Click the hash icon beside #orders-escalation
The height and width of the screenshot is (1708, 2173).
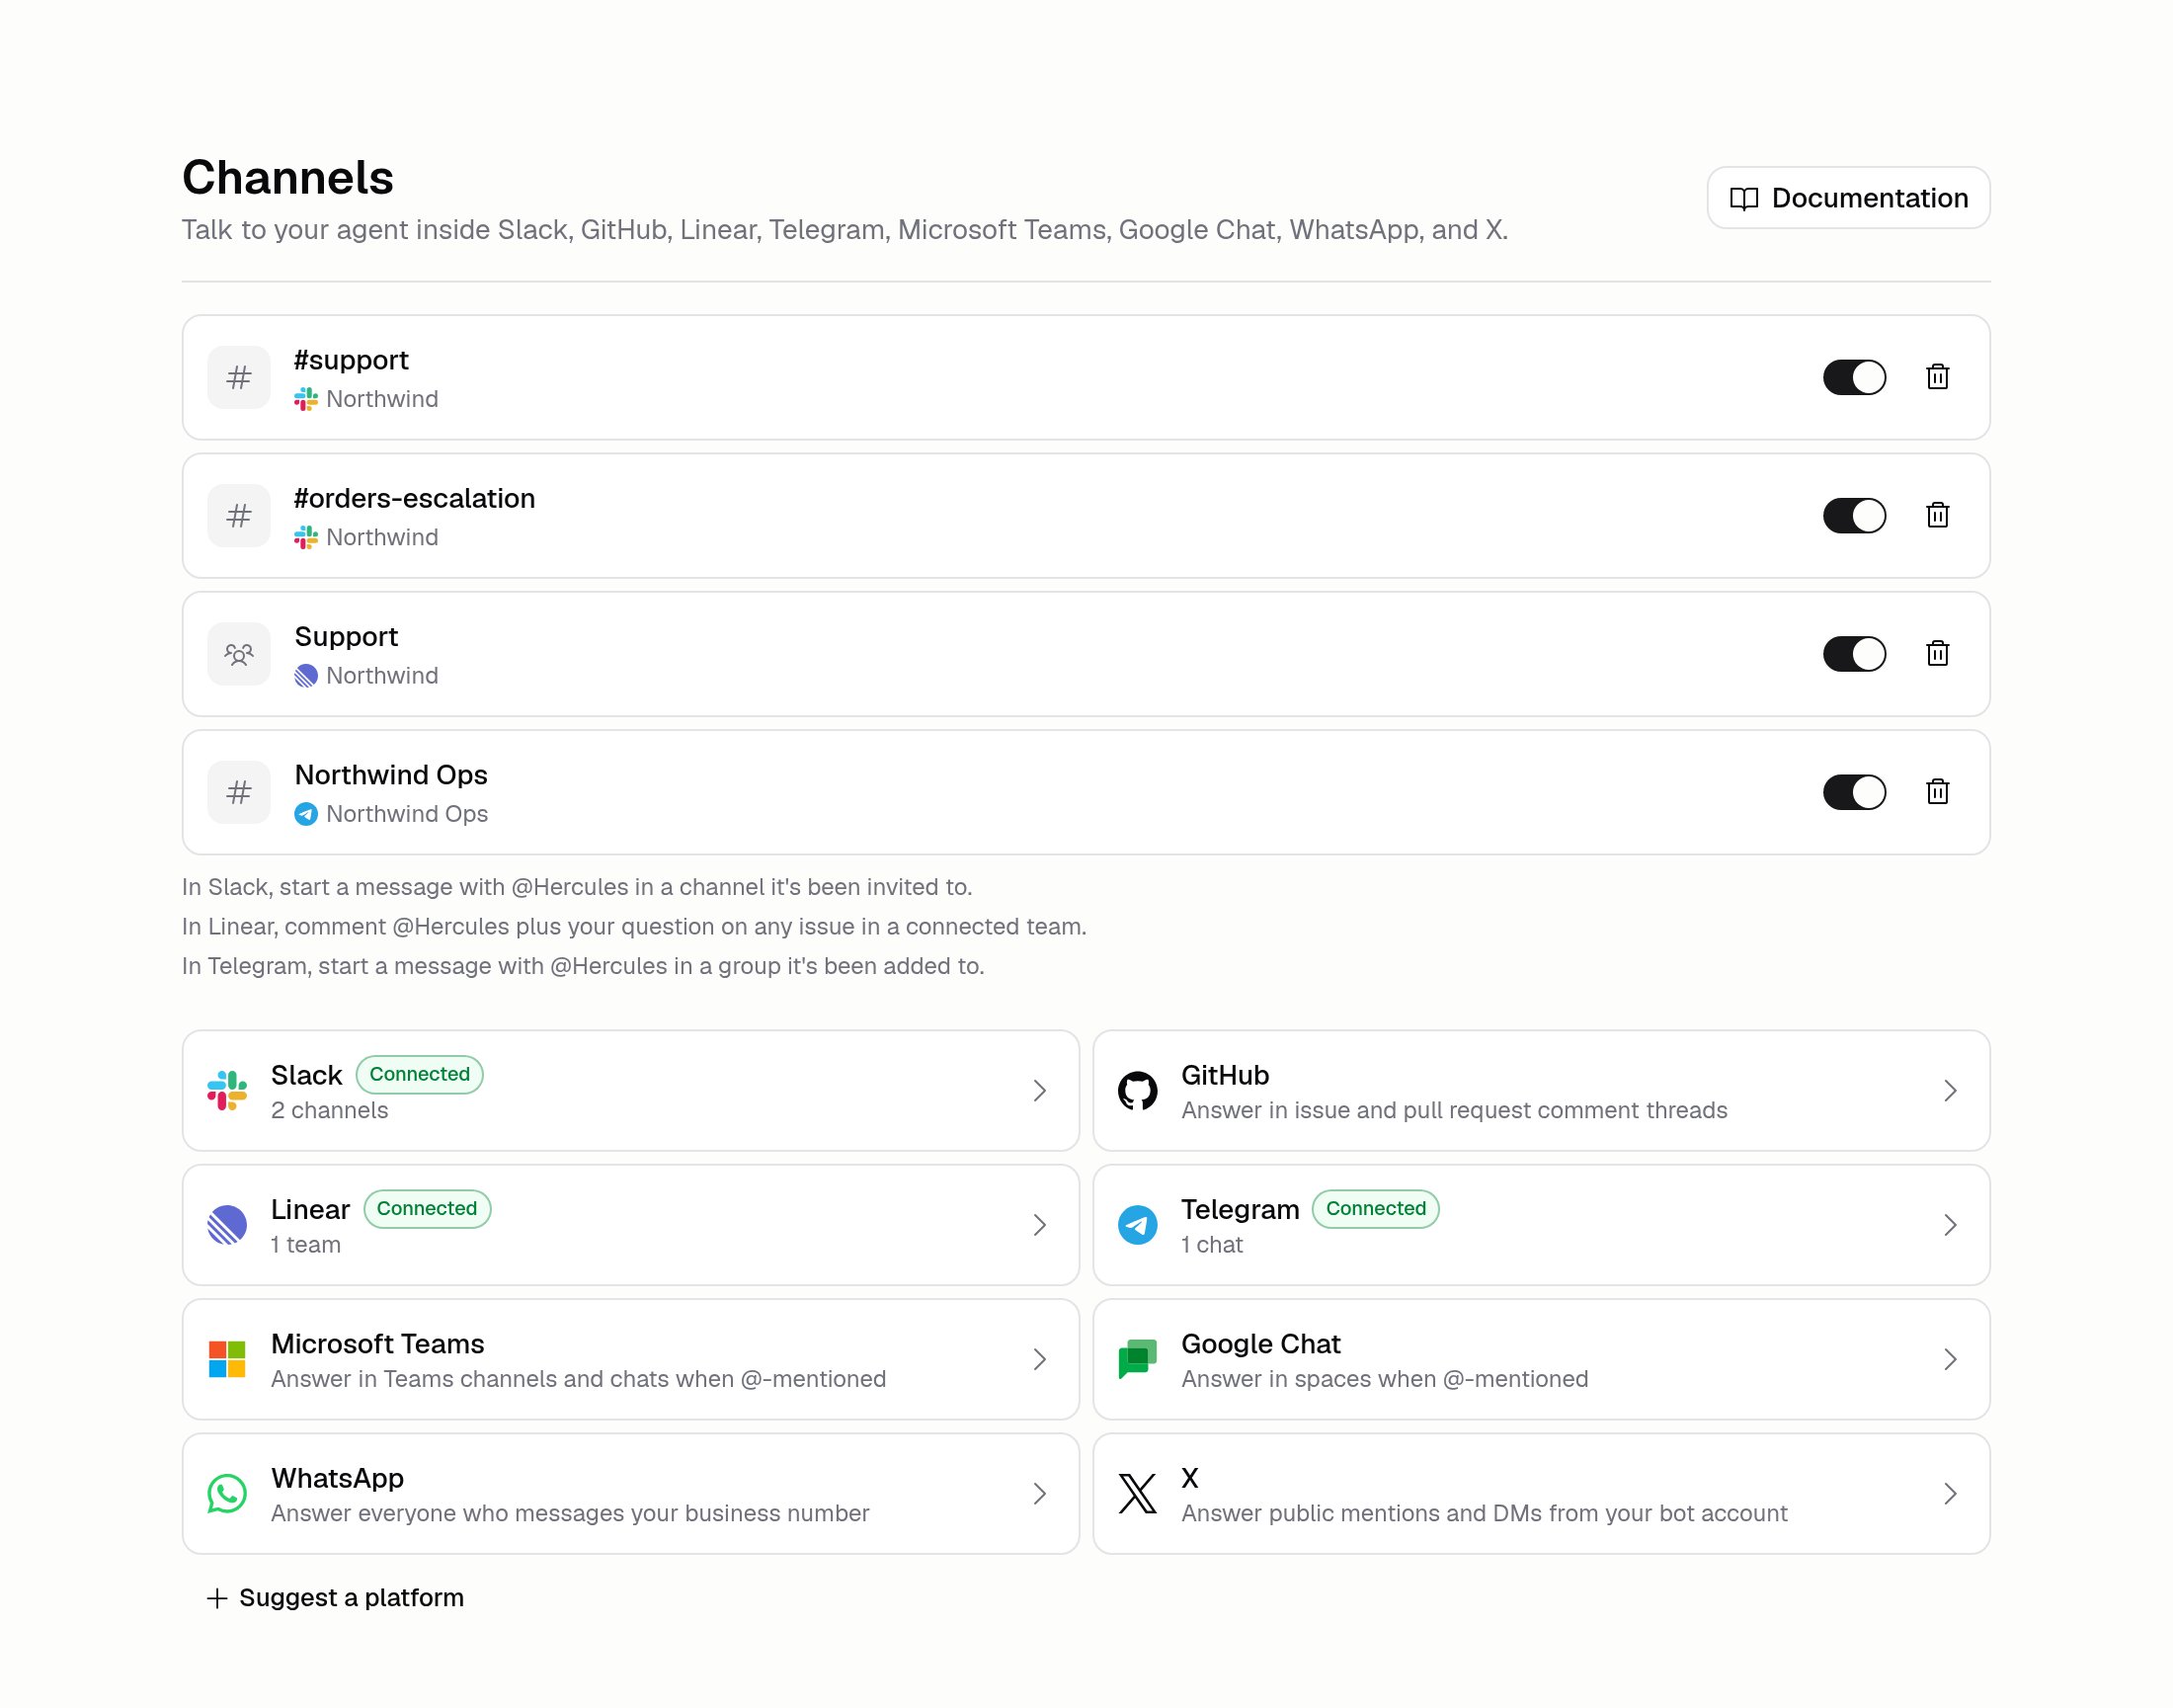pyautogui.click(x=239, y=515)
